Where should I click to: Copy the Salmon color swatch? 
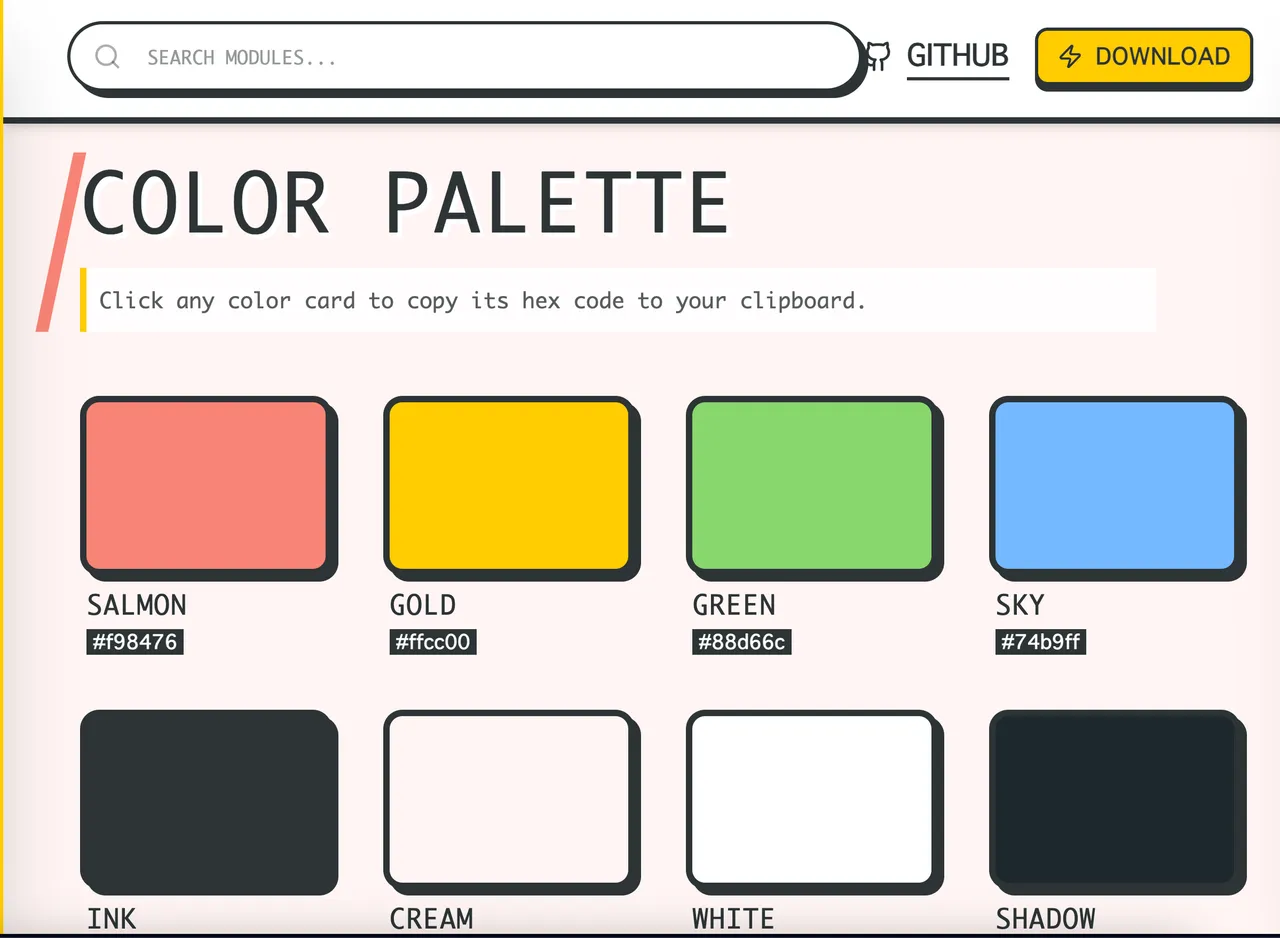[206, 485]
